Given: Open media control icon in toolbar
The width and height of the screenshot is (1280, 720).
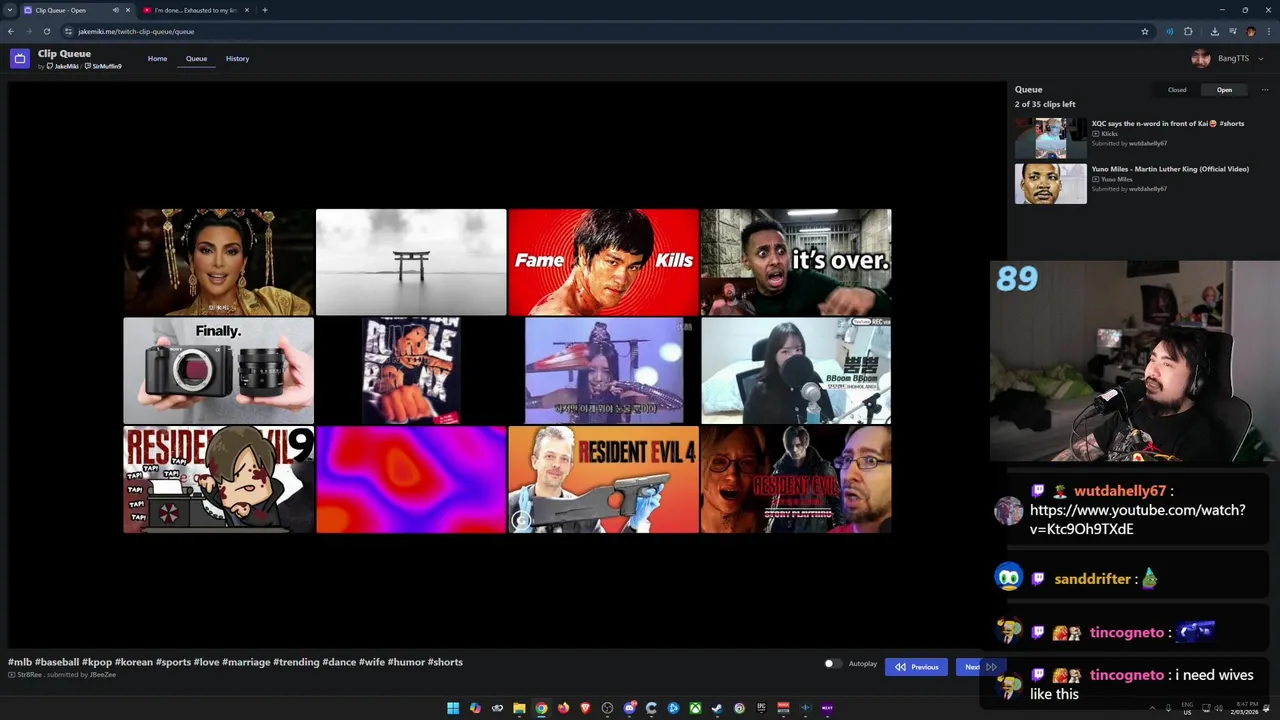Looking at the screenshot, I should tap(1232, 31).
